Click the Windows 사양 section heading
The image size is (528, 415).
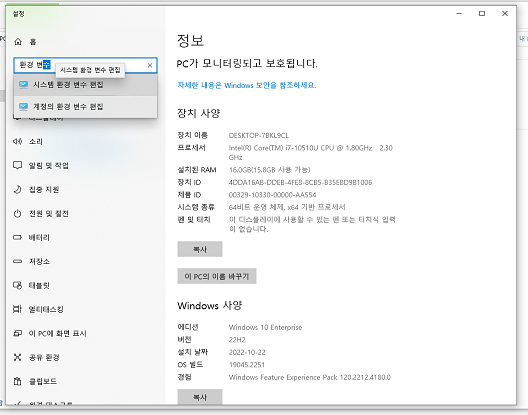click(209, 306)
